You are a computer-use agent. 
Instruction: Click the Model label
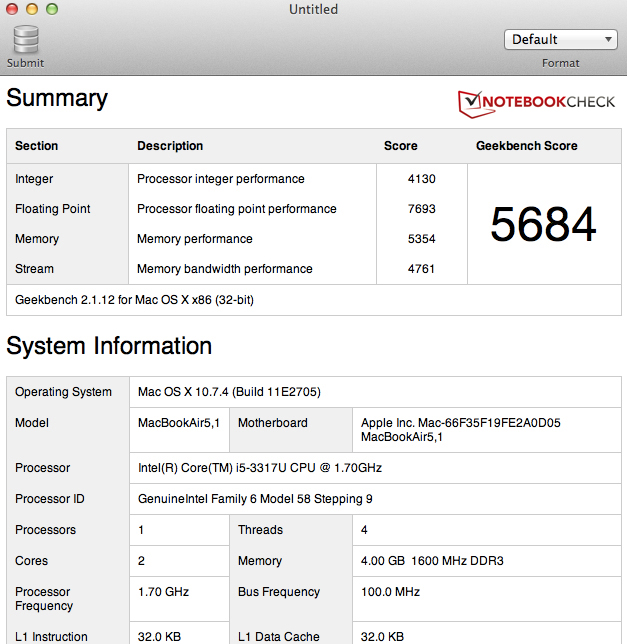pyautogui.click(x=32, y=423)
